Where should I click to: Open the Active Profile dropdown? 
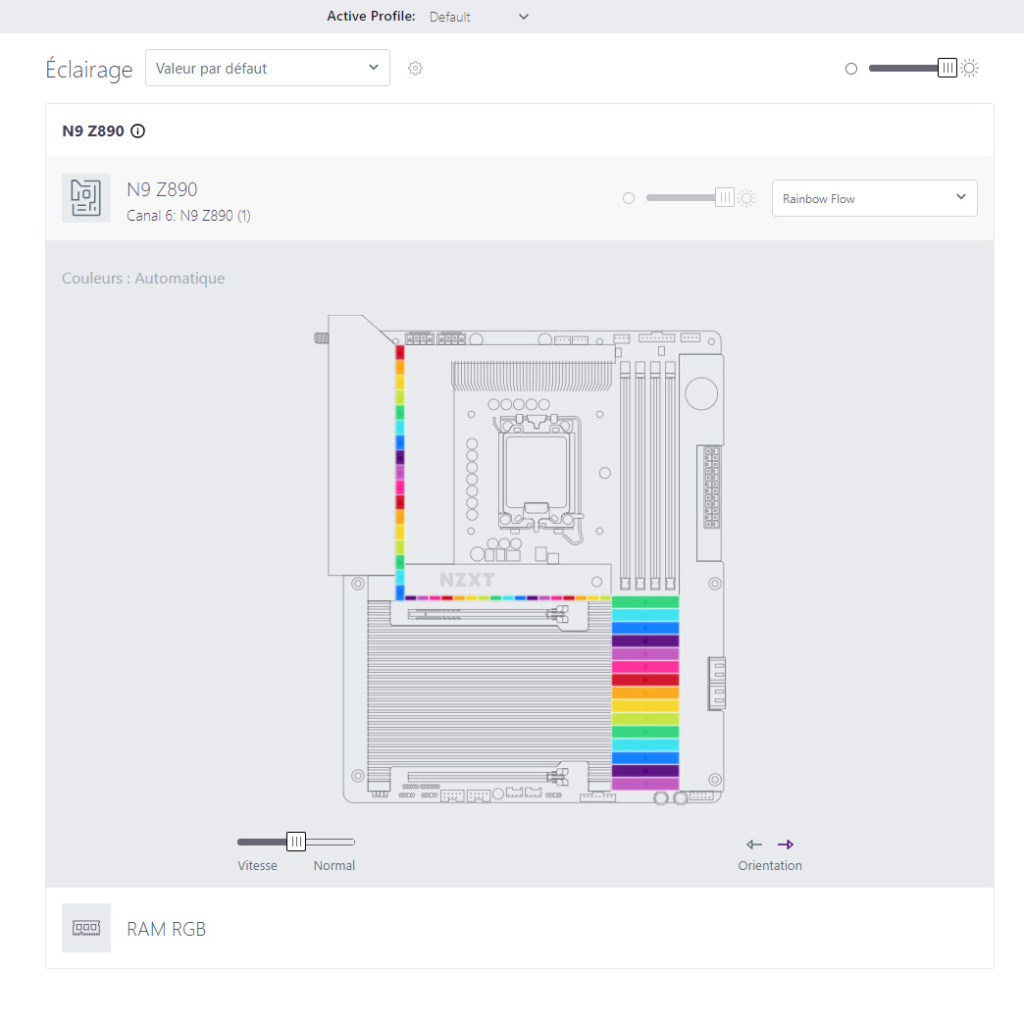(479, 16)
